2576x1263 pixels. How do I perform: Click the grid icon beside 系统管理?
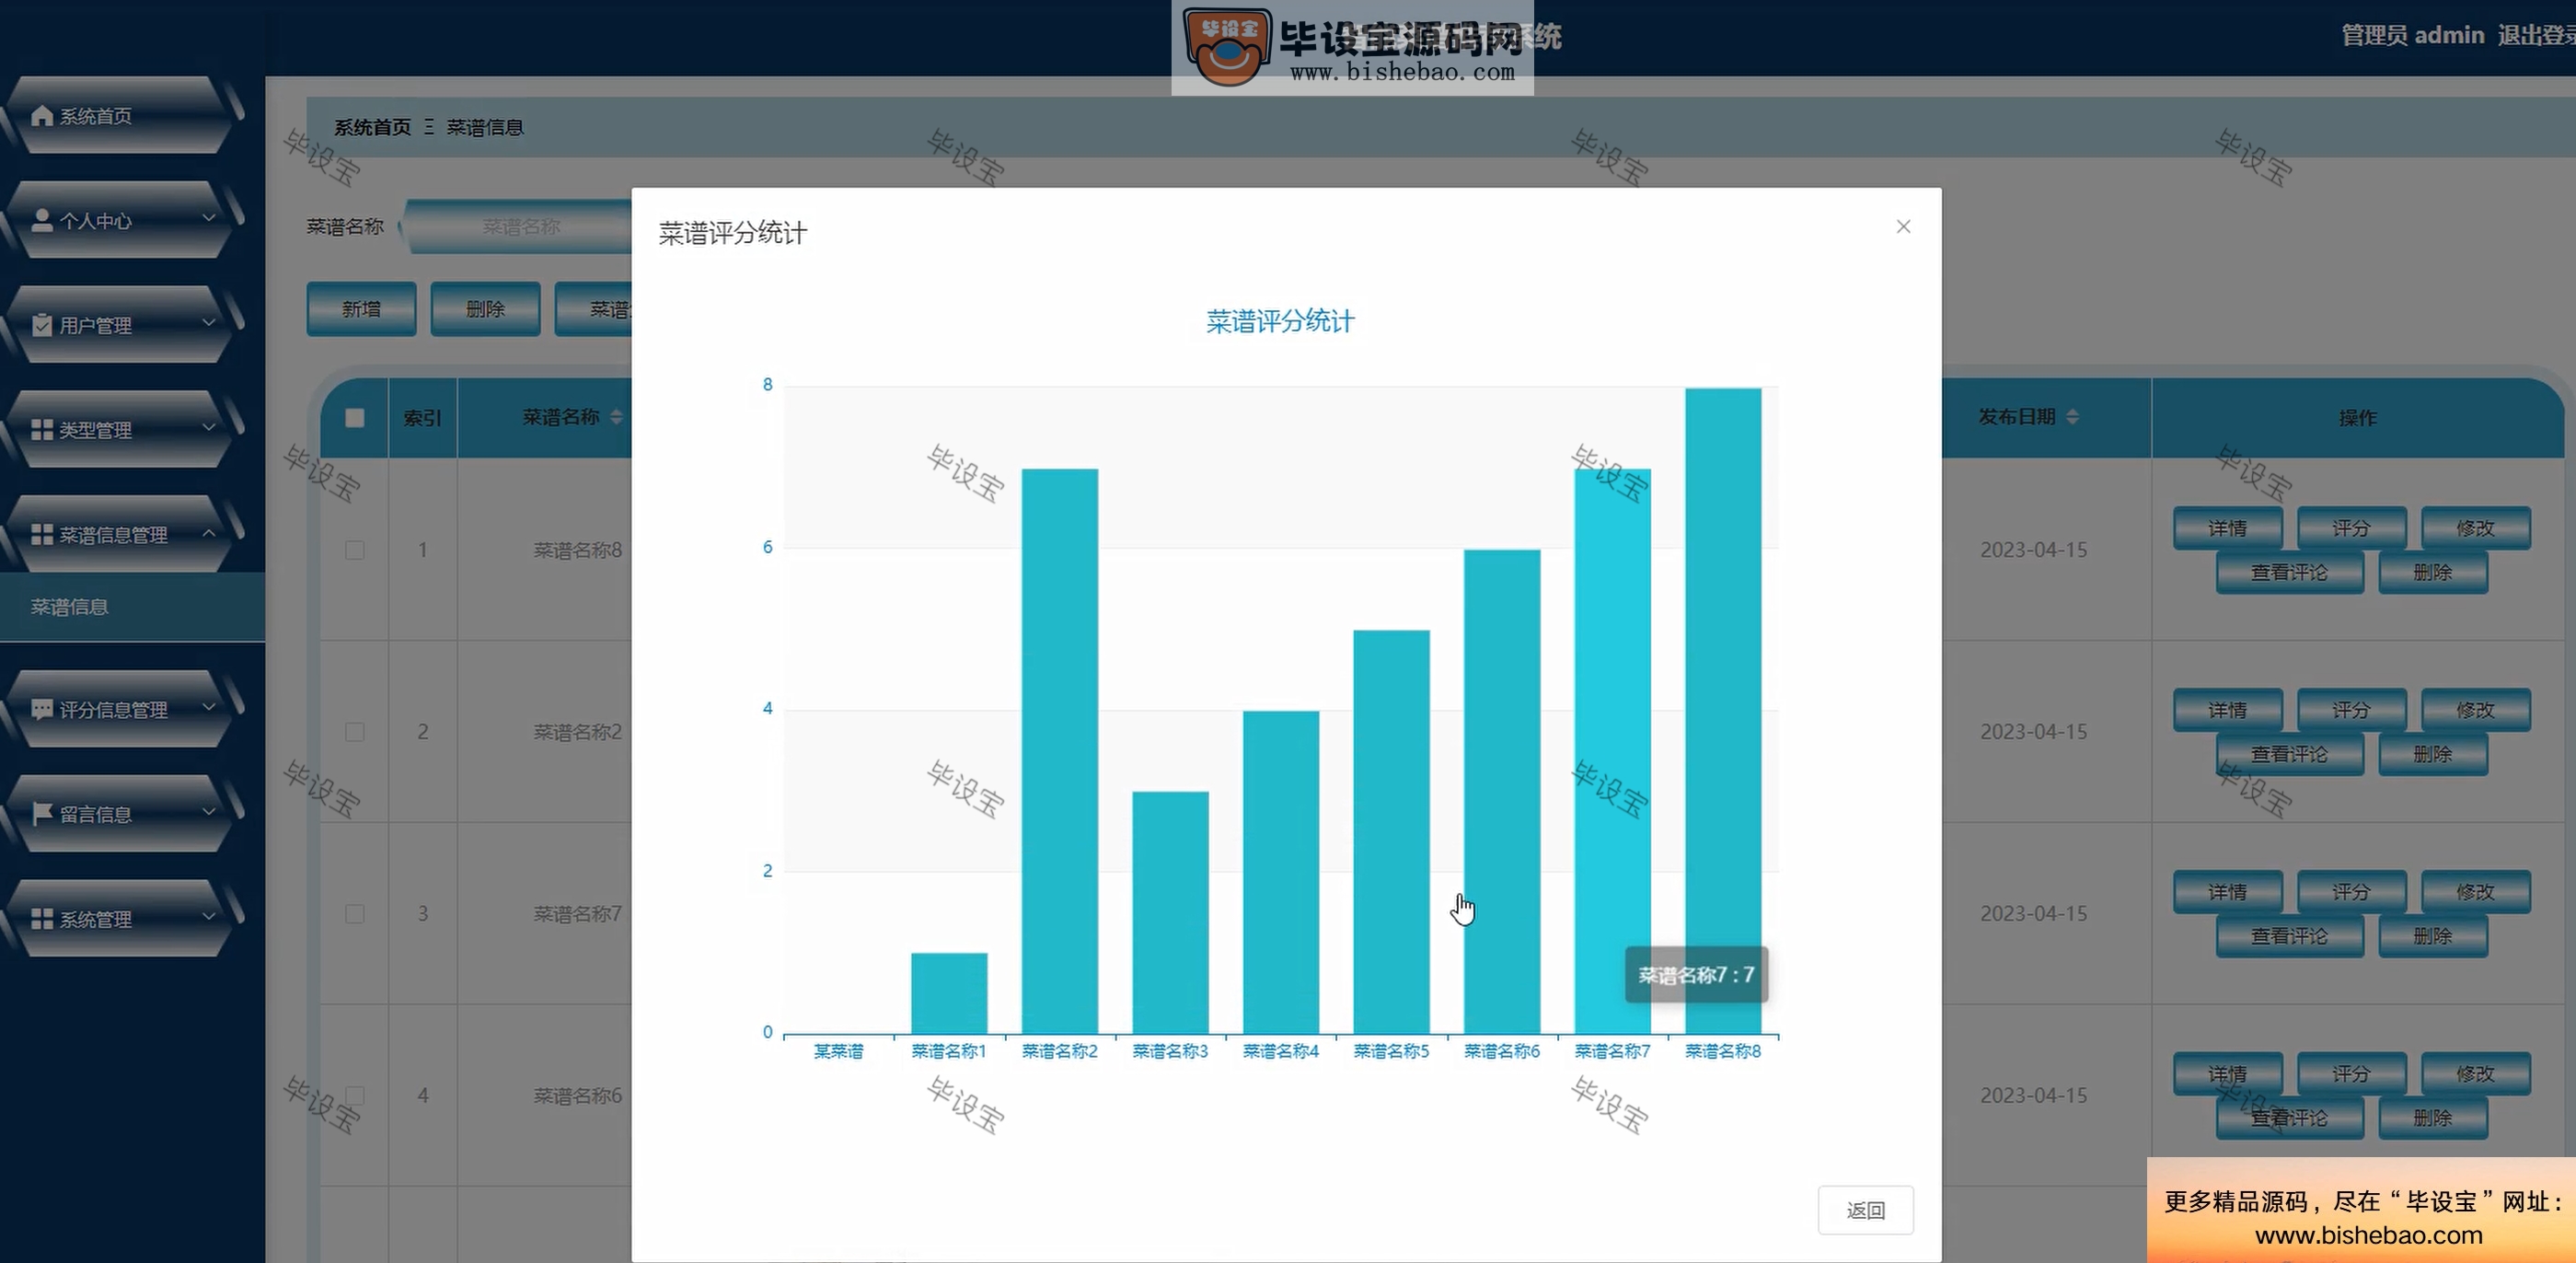click(x=42, y=919)
